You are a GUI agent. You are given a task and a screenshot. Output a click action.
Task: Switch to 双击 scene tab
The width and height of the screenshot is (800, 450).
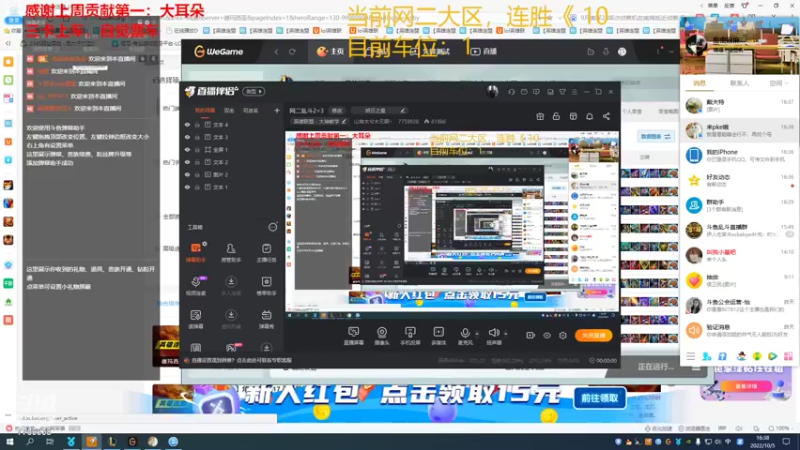[x=229, y=110]
